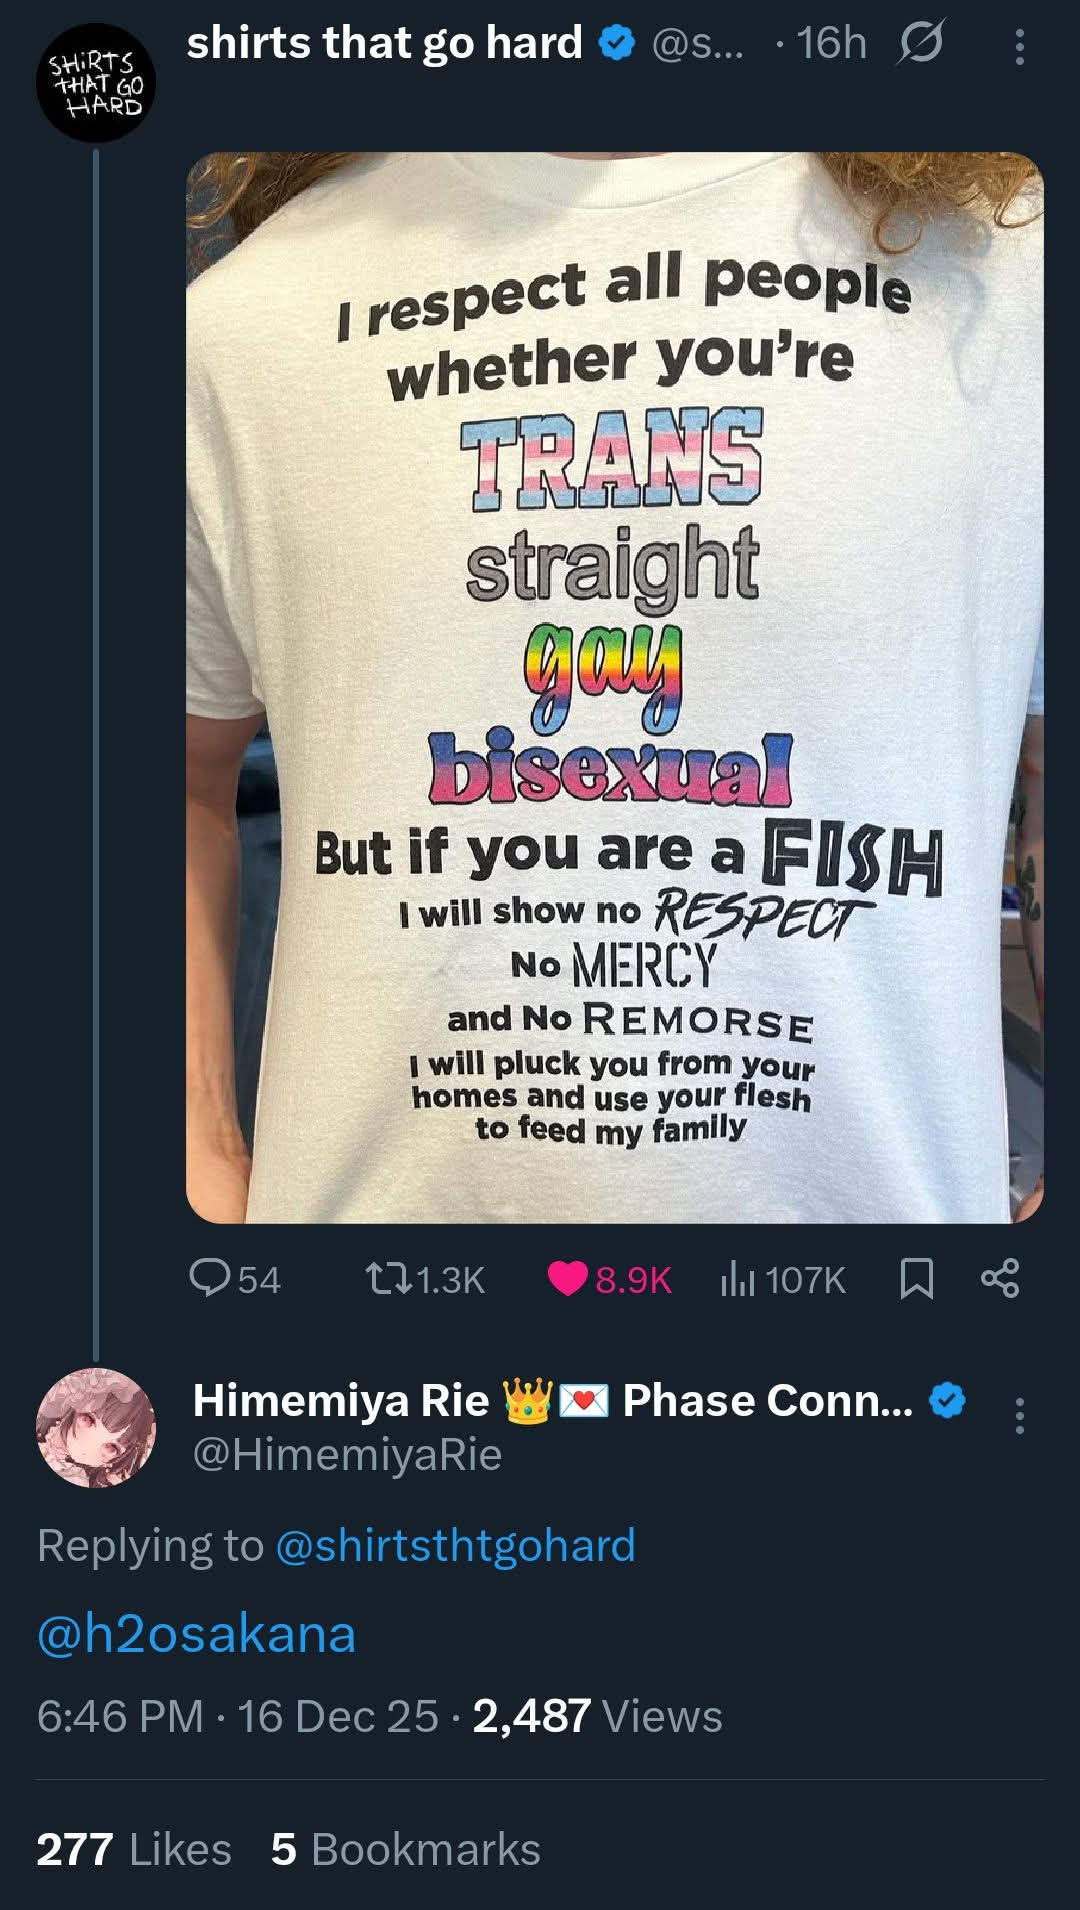Bookmark the shirts that go hard post

click(917, 1278)
